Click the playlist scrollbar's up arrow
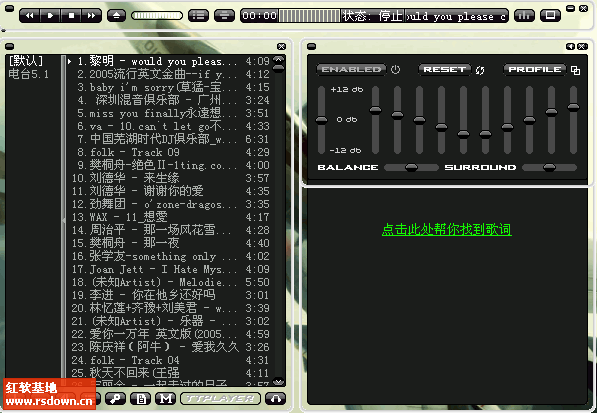 [x=279, y=60]
